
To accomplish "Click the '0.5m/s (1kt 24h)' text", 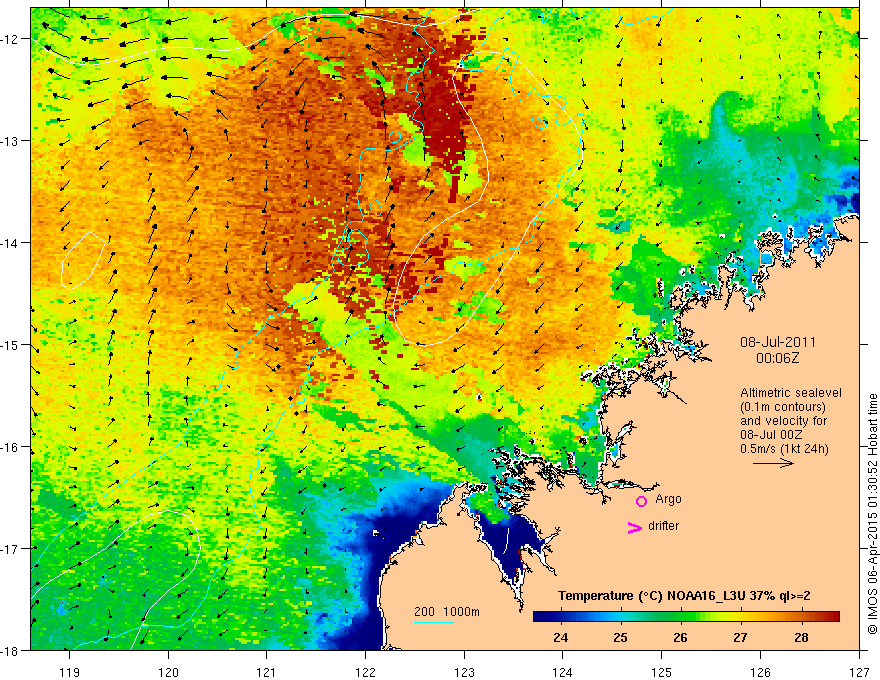I will (784, 449).
